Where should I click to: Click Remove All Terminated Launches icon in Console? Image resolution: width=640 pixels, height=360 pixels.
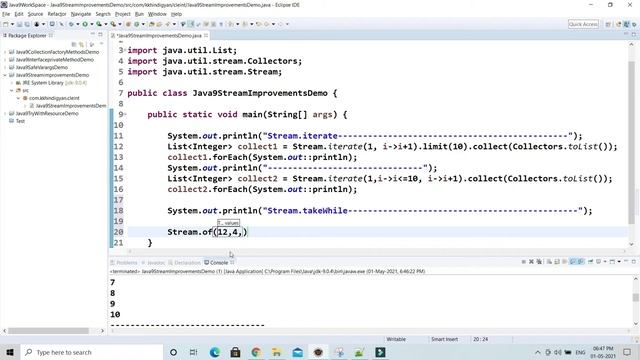(539, 262)
